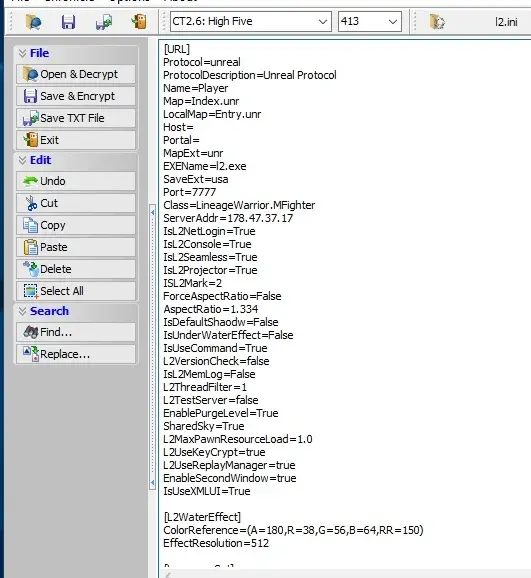Click the Open & Decrypt sidebar button
This screenshot has height=578, width=531.
point(76,74)
